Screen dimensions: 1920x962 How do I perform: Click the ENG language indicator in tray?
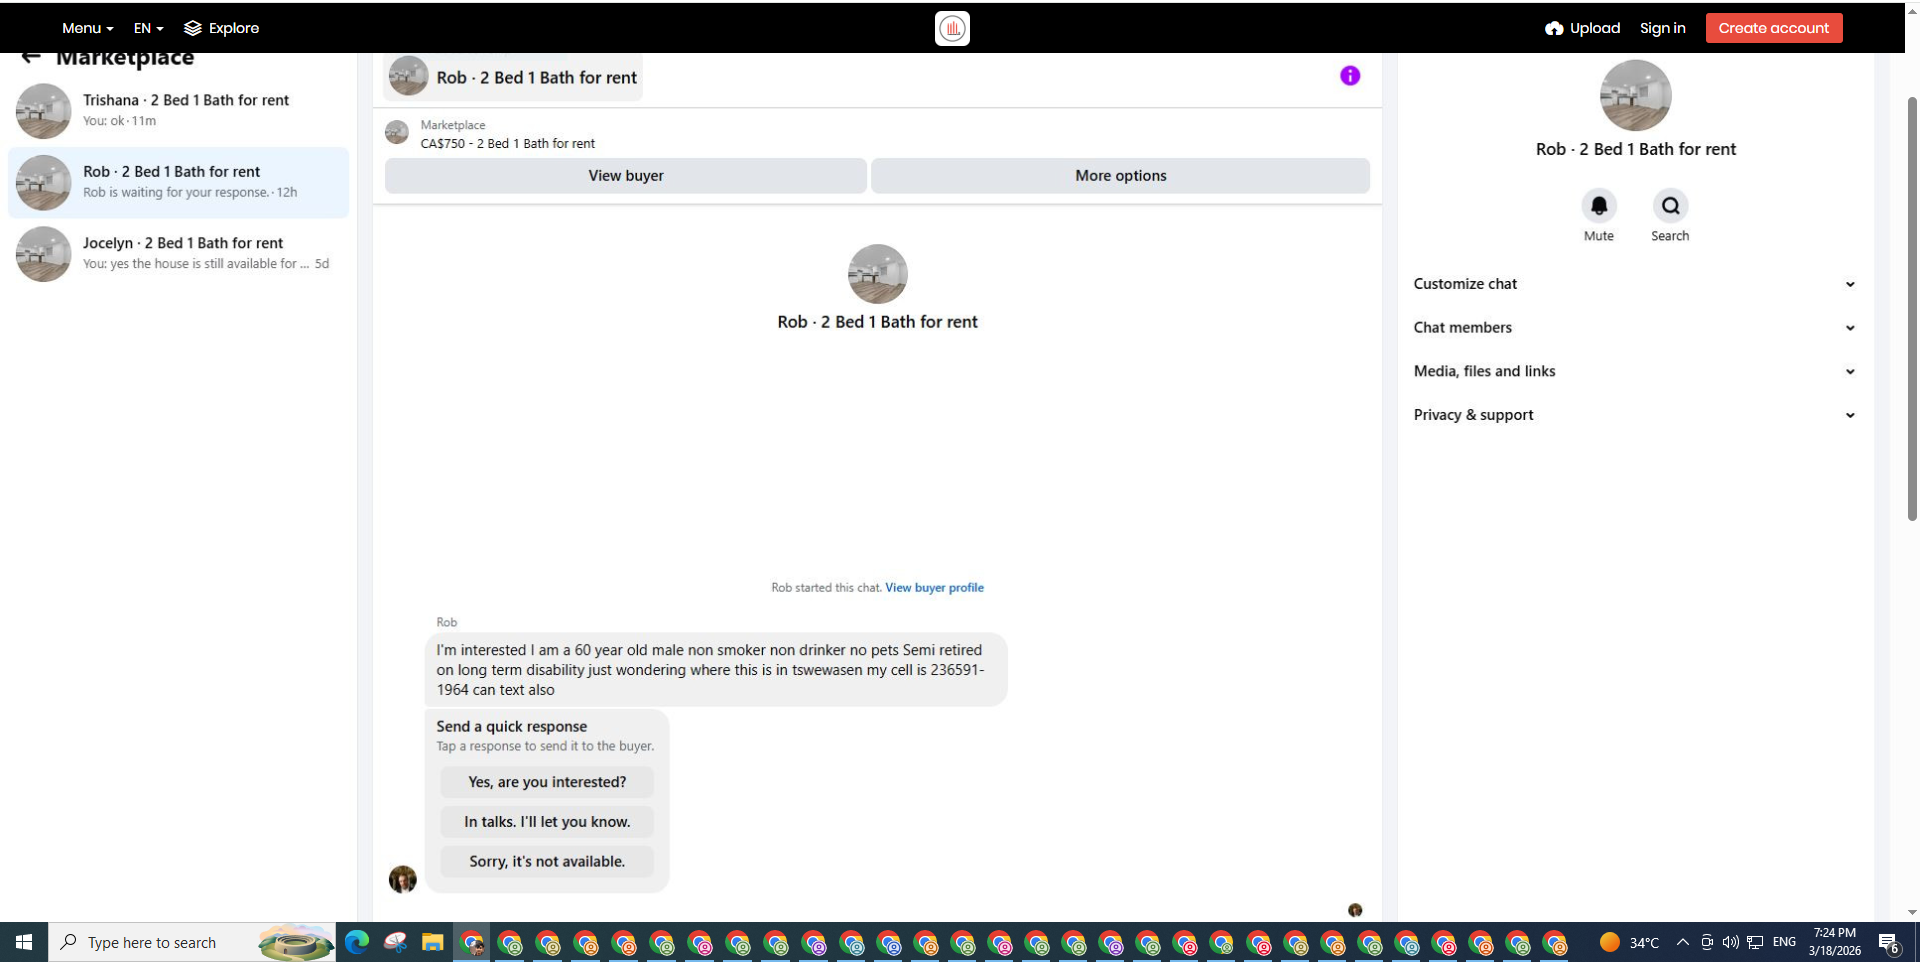coord(1784,942)
